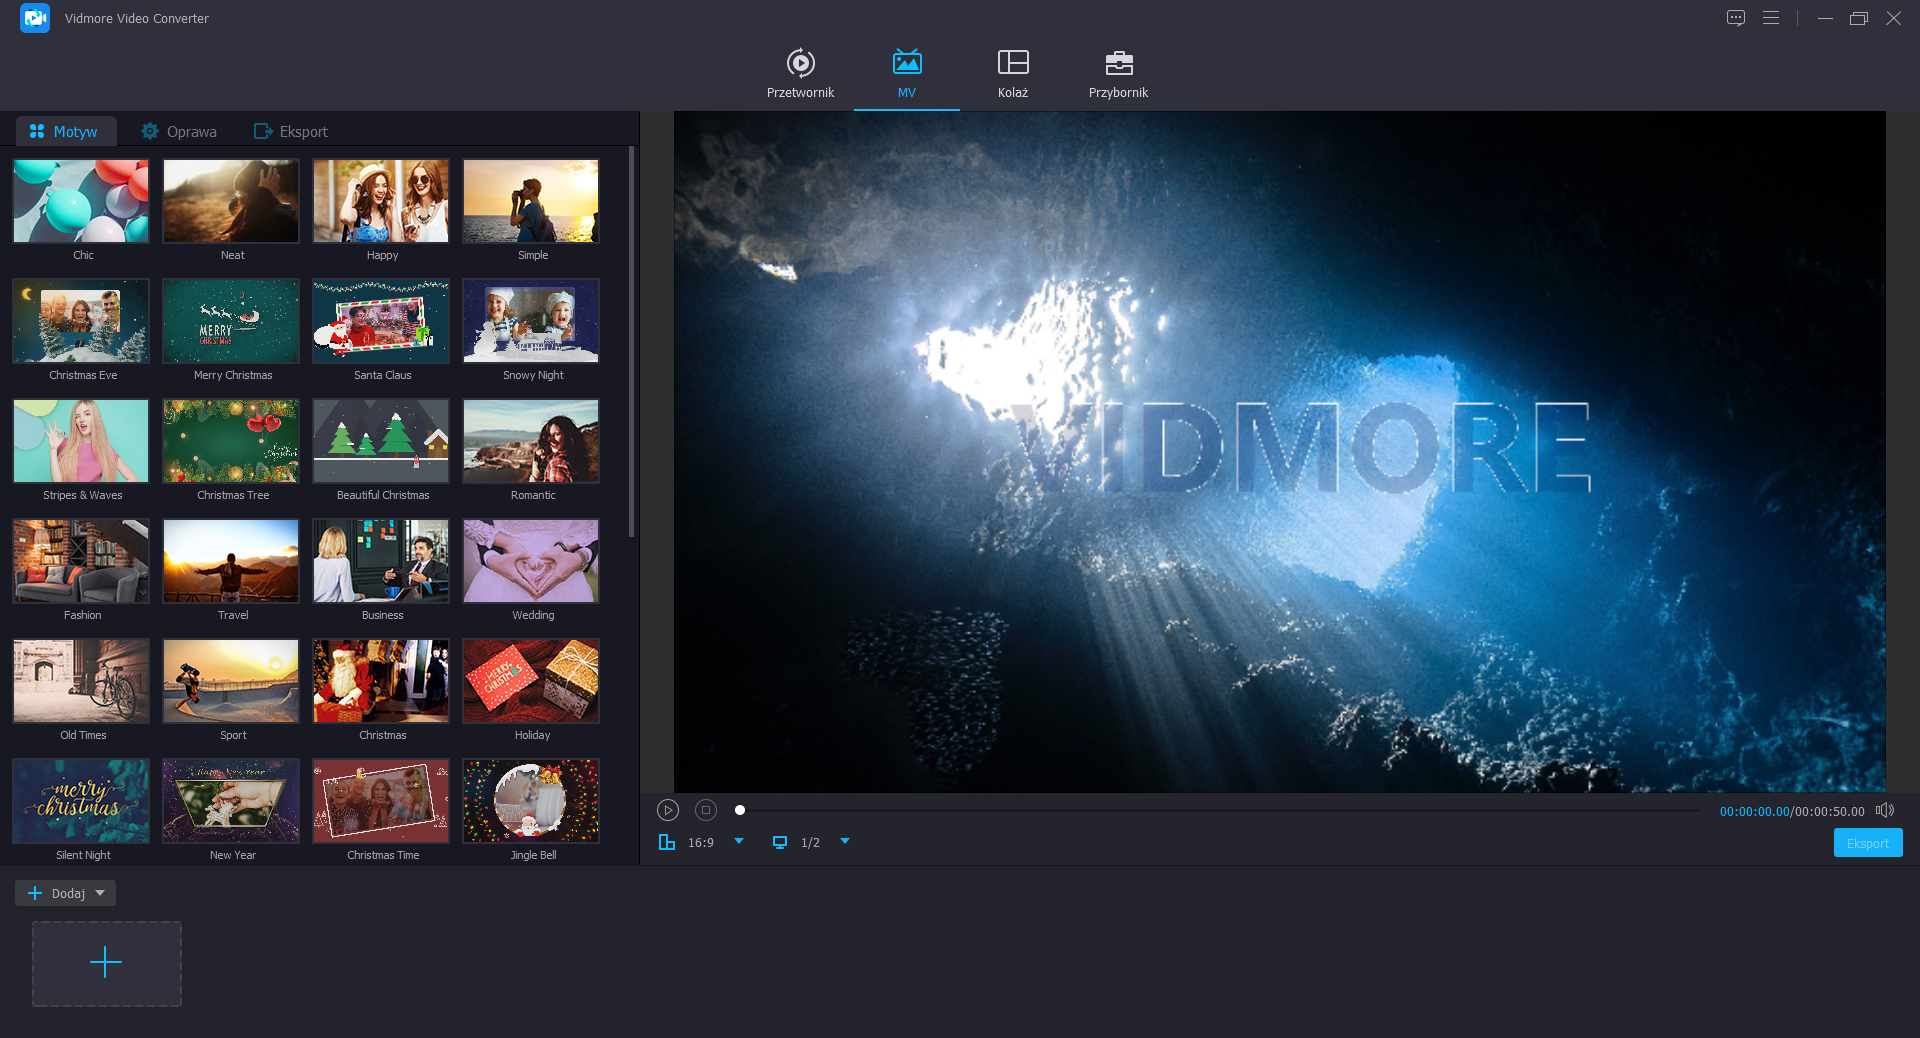Click the video preview area
The image size is (1920, 1038).
tap(1280, 452)
